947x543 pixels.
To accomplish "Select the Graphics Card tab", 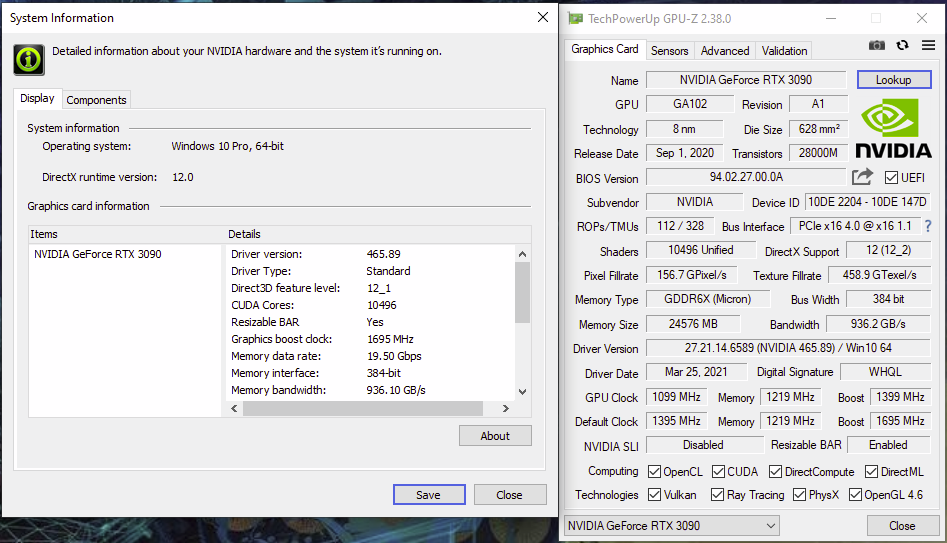I will tap(605, 49).
